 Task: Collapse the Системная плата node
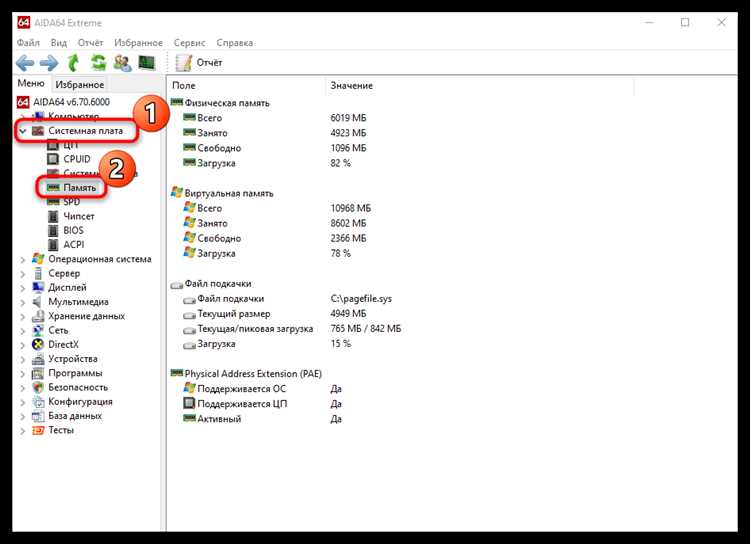(x=22, y=131)
